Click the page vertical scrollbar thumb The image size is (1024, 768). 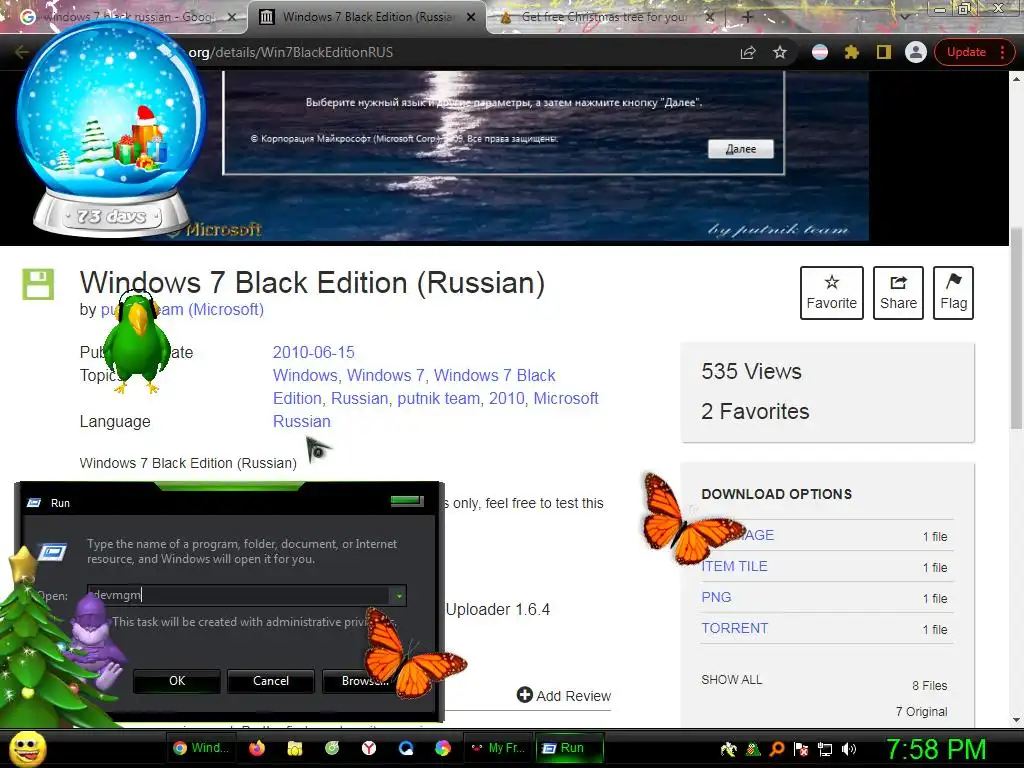1016,328
